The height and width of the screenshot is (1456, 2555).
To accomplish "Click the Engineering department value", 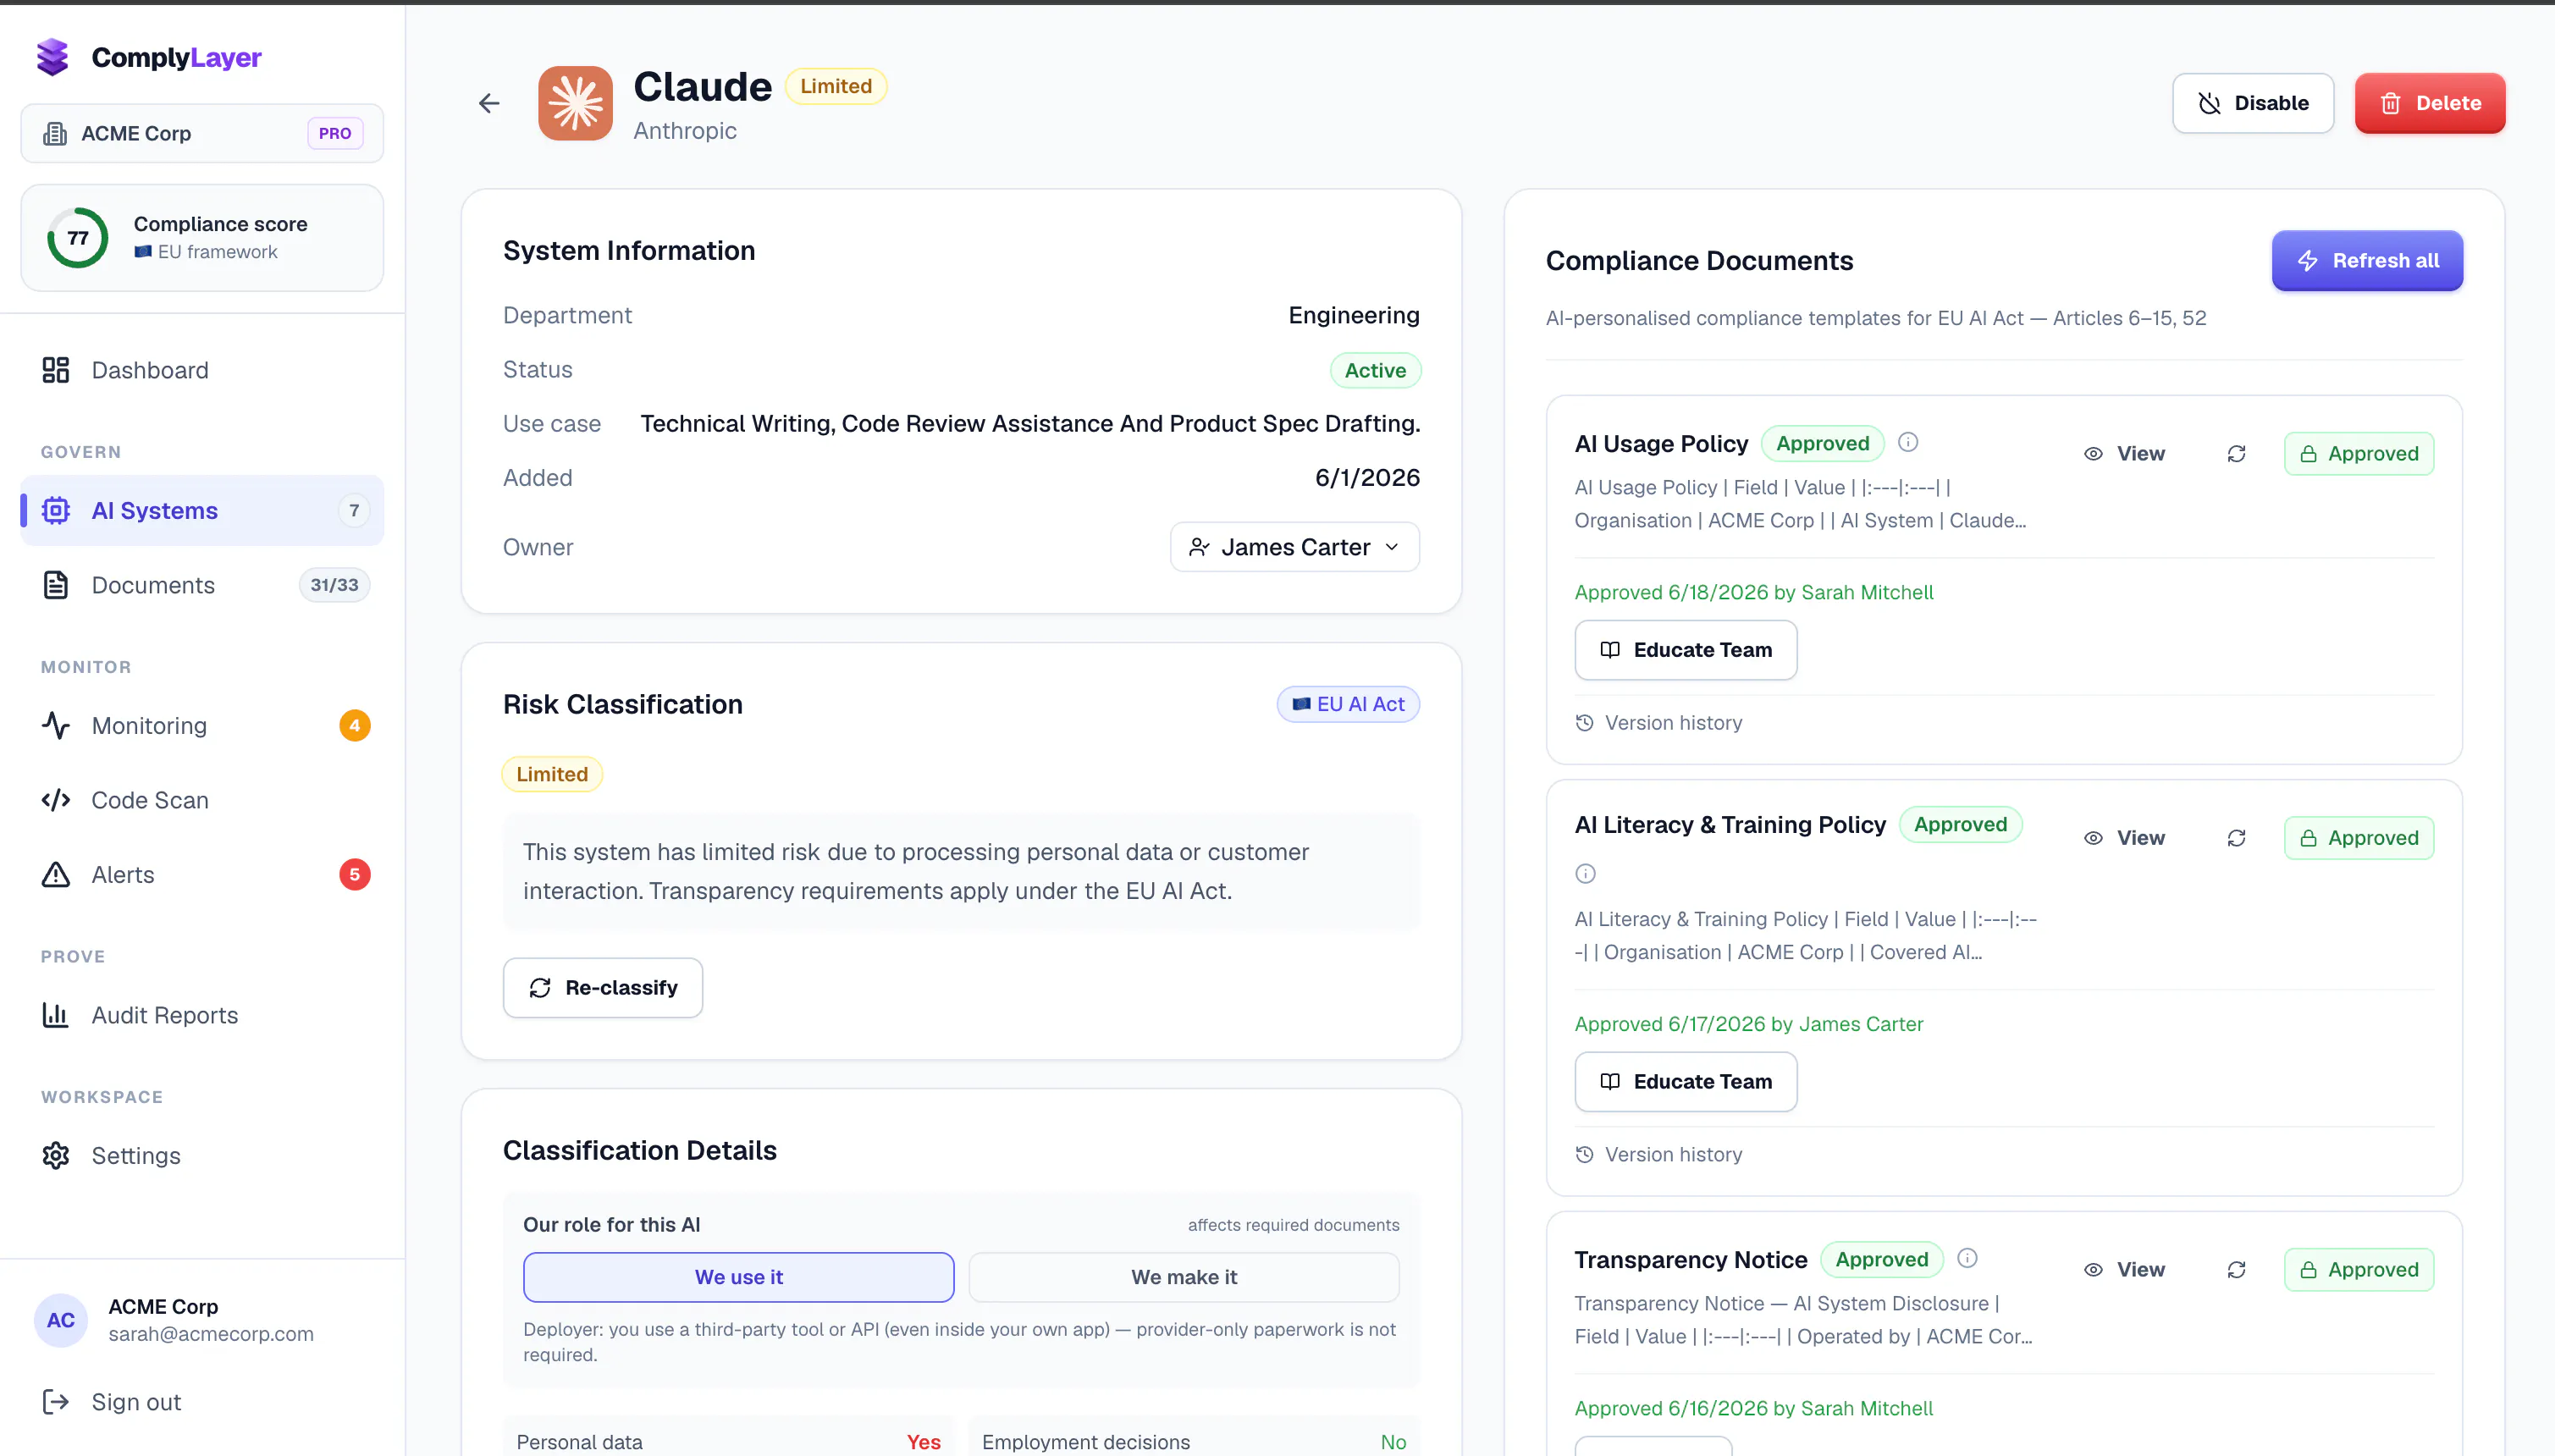I will pyautogui.click(x=1354, y=316).
